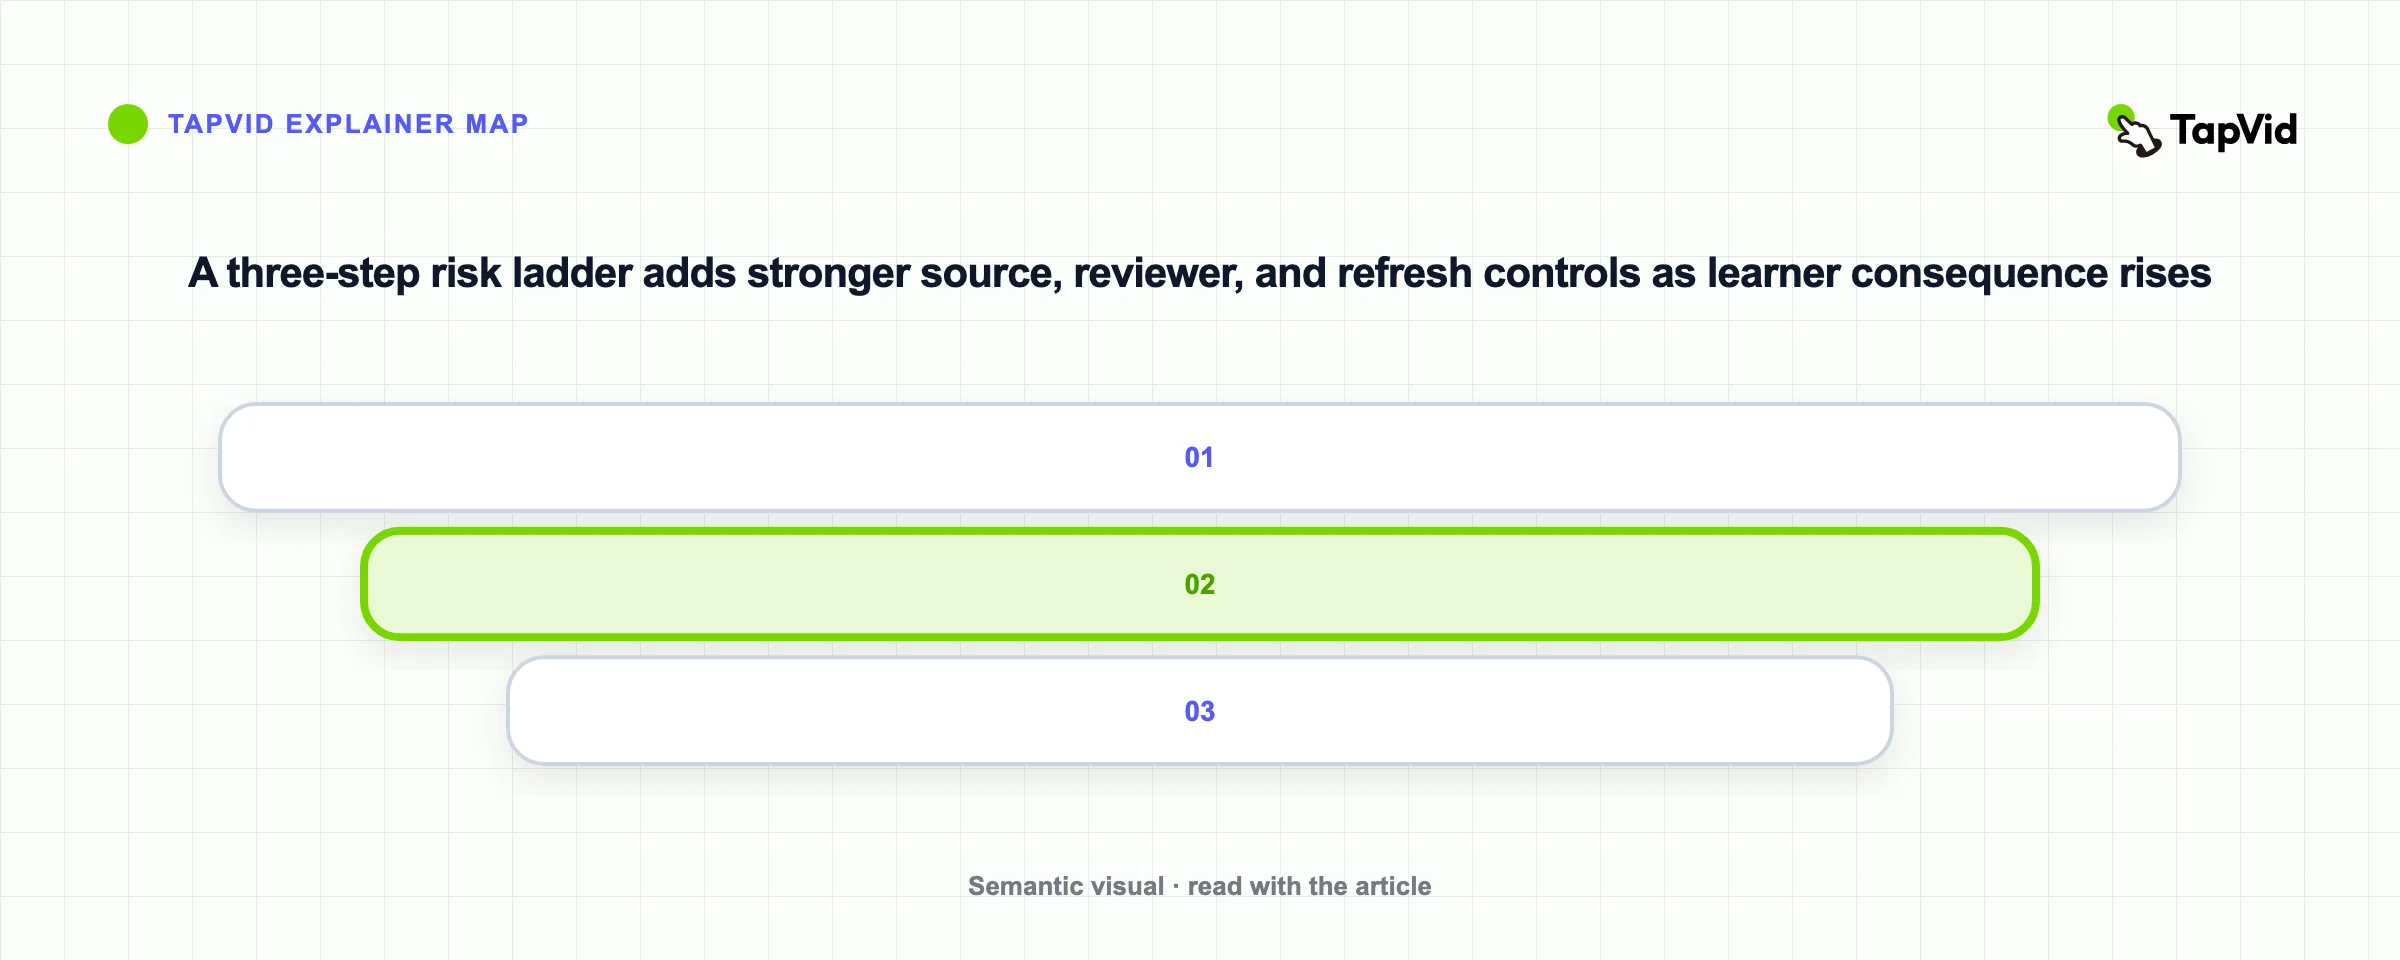Viewport: 2400px width, 960px height.
Task: Select the bottom step 03 ladder bar
Action: [1199, 712]
